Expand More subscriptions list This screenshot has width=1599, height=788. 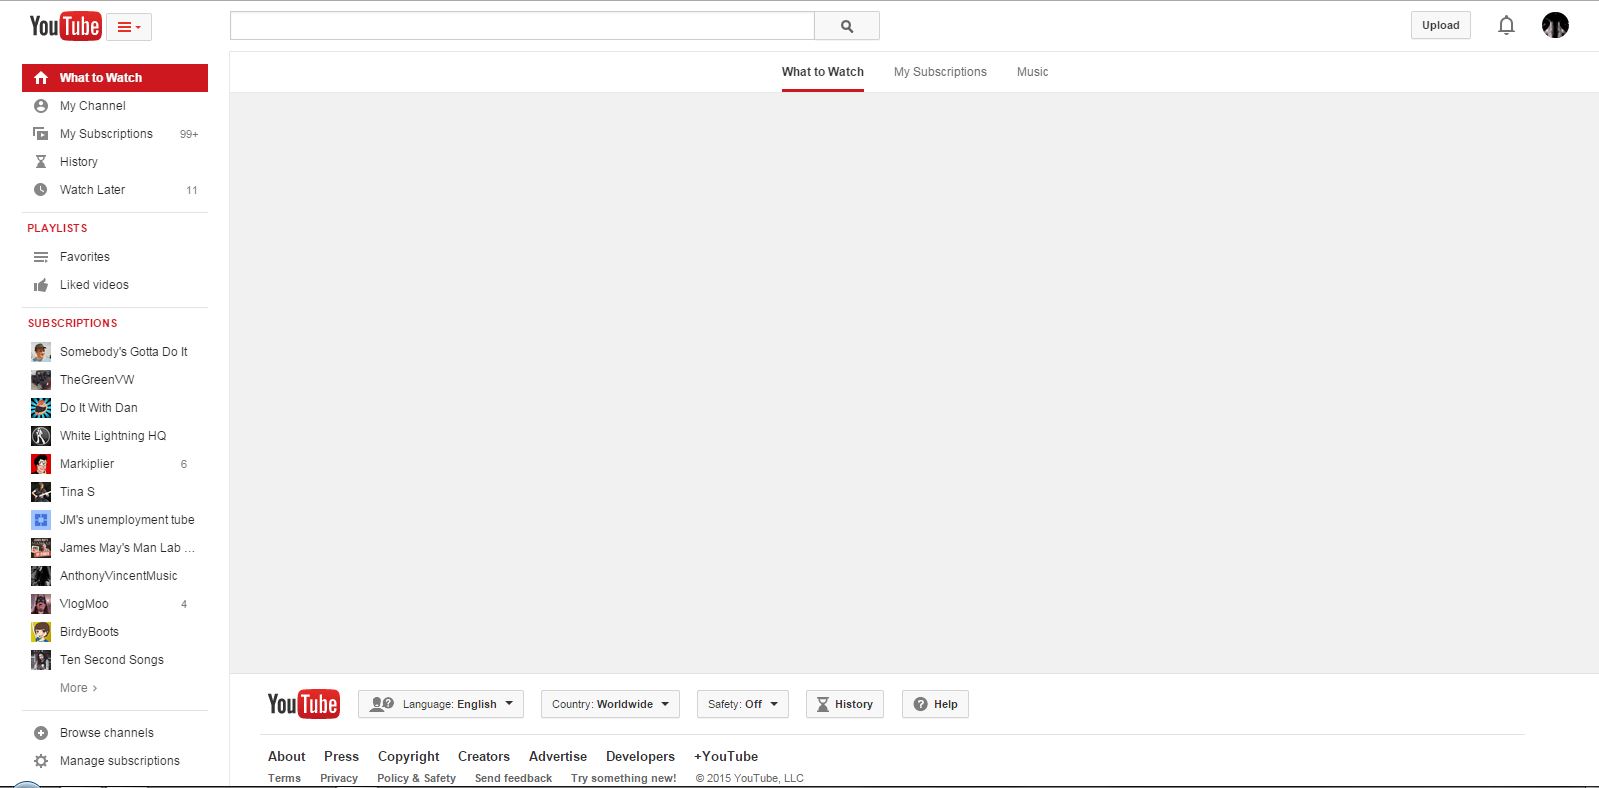(78, 688)
